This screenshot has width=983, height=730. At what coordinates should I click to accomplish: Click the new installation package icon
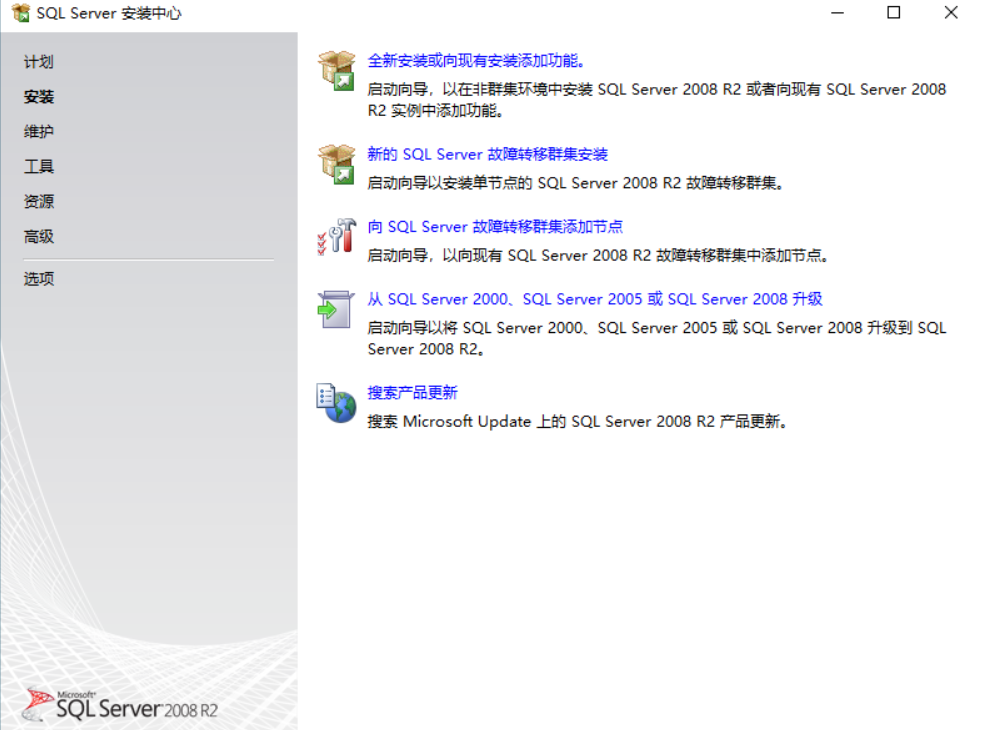tap(335, 70)
